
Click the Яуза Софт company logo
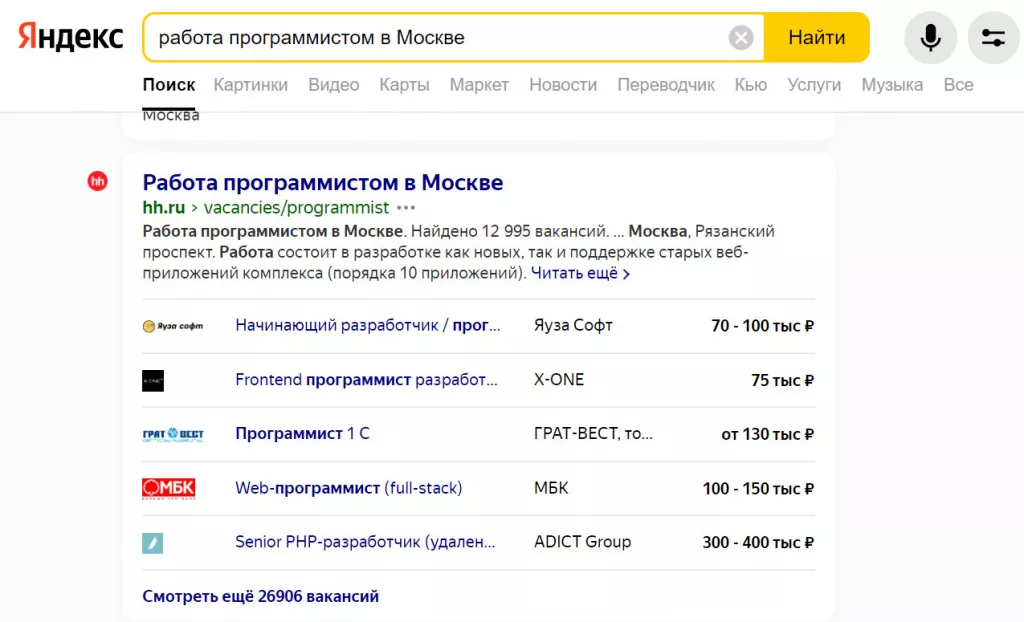(172, 326)
